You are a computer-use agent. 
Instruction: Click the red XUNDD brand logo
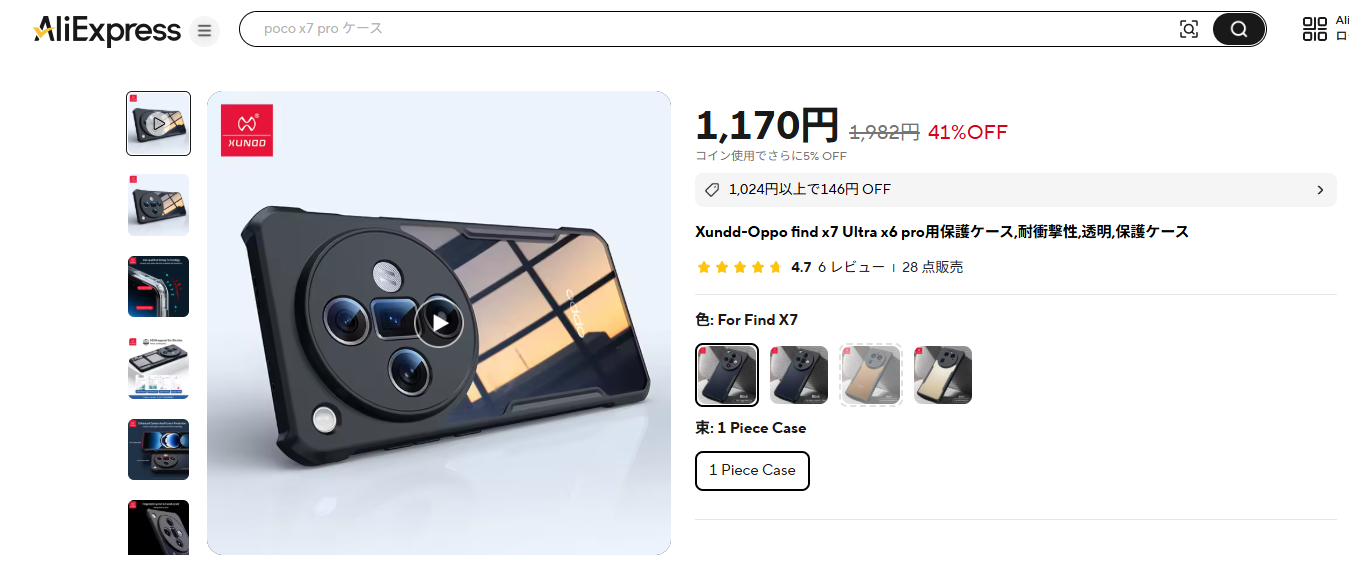247,130
